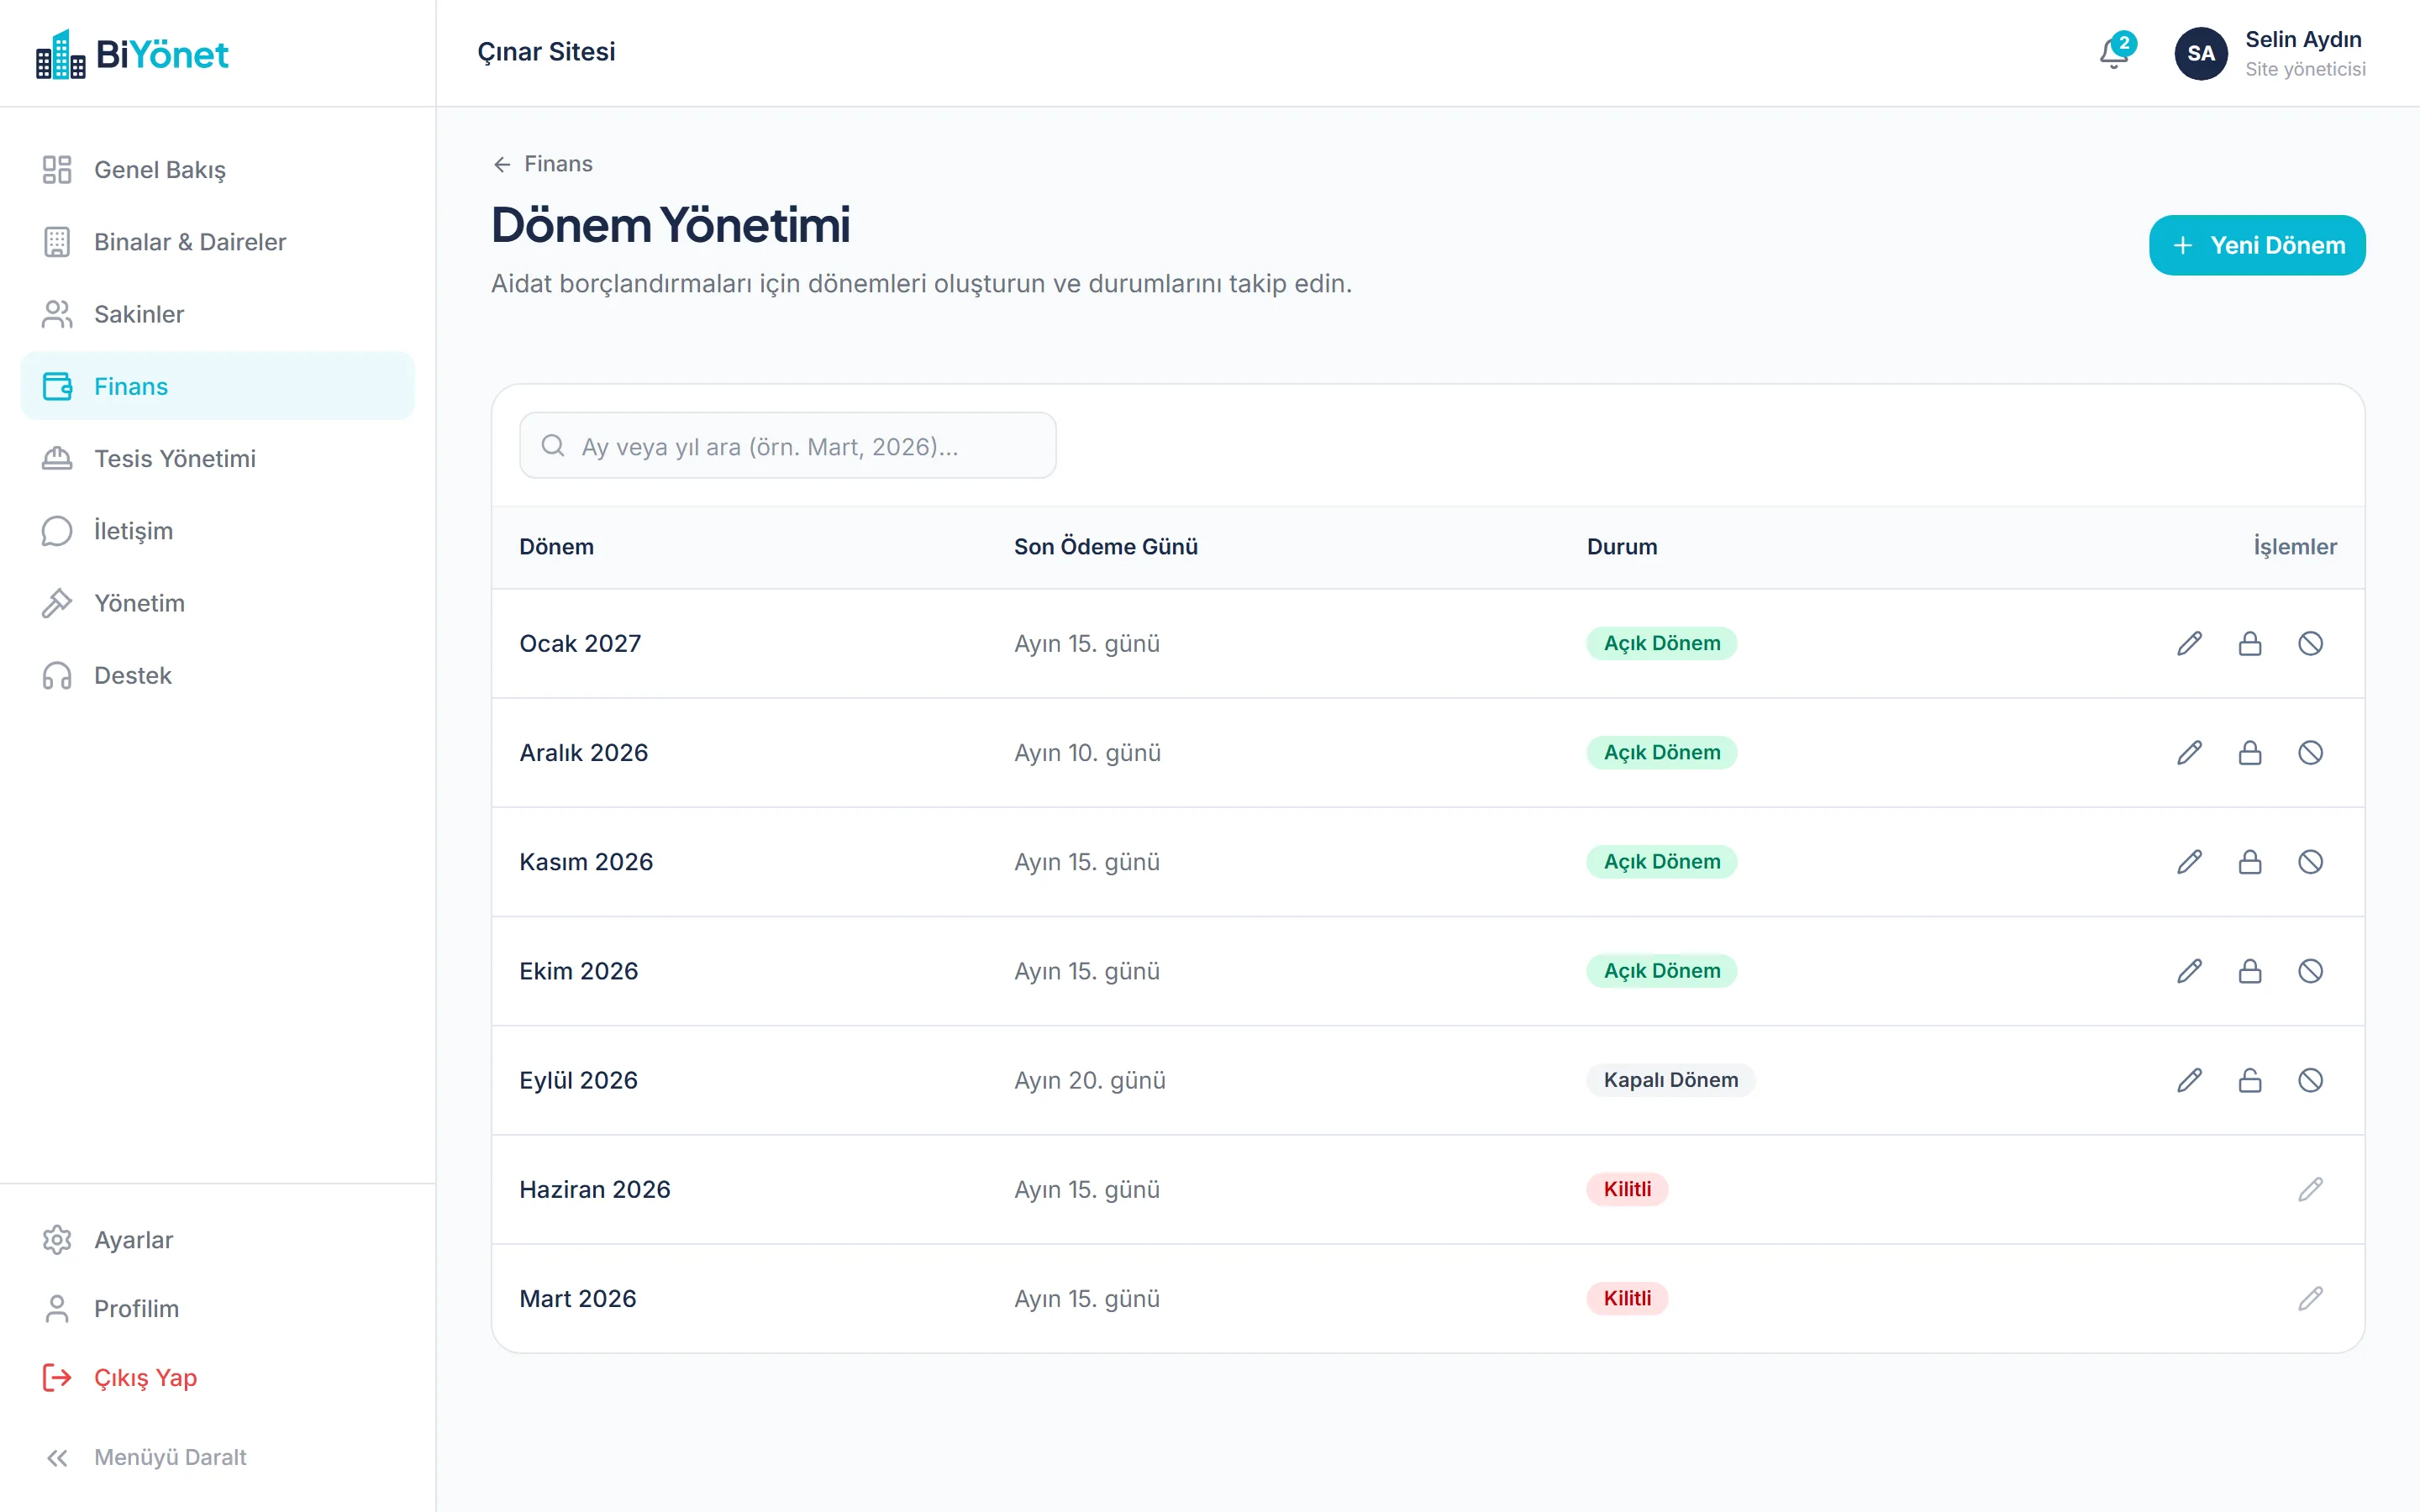
Task: Click the Kilitli badge for Haziran 2026
Action: coord(1627,1189)
